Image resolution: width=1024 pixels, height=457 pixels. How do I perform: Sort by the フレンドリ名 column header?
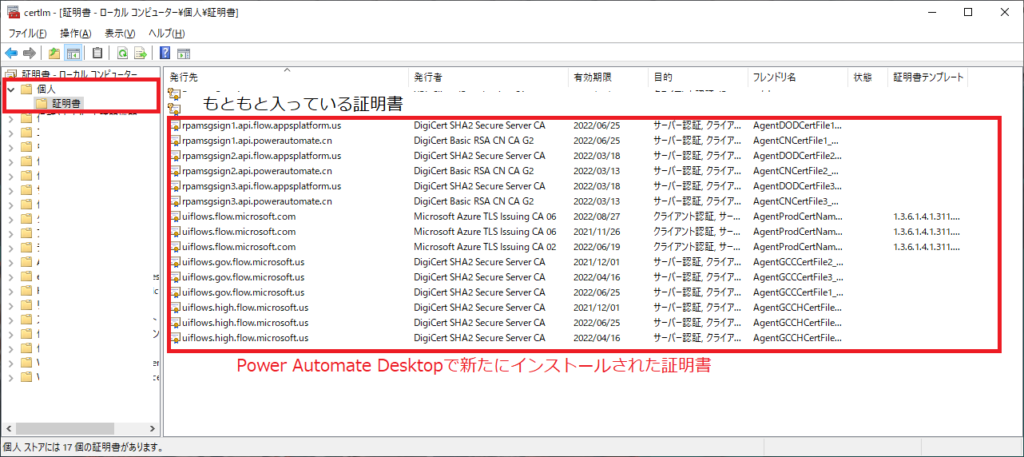pos(797,77)
